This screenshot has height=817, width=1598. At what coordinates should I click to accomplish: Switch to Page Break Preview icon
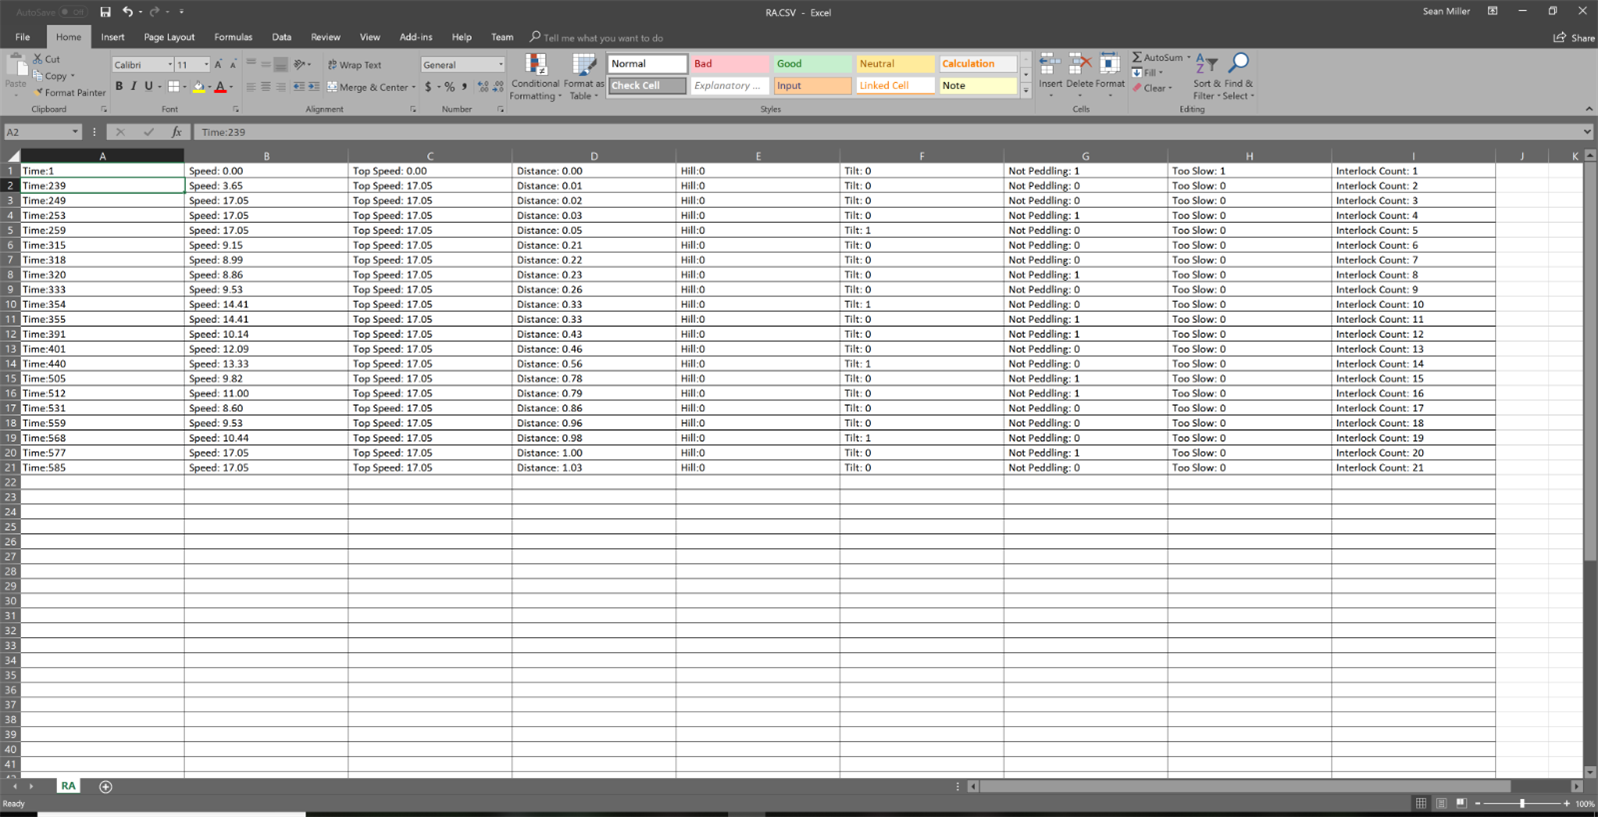pyautogui.click(x=1461, y=803)
